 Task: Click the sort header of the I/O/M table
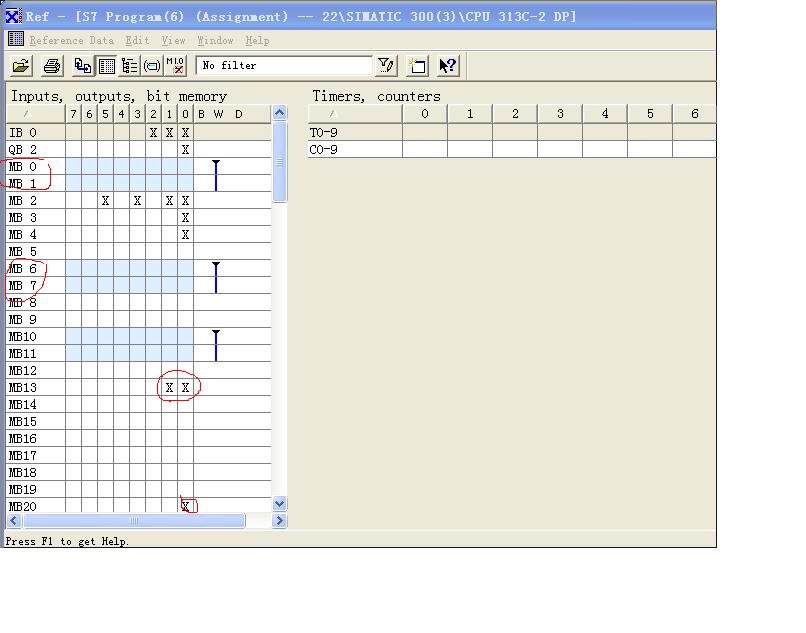click(x=35, y=114)
